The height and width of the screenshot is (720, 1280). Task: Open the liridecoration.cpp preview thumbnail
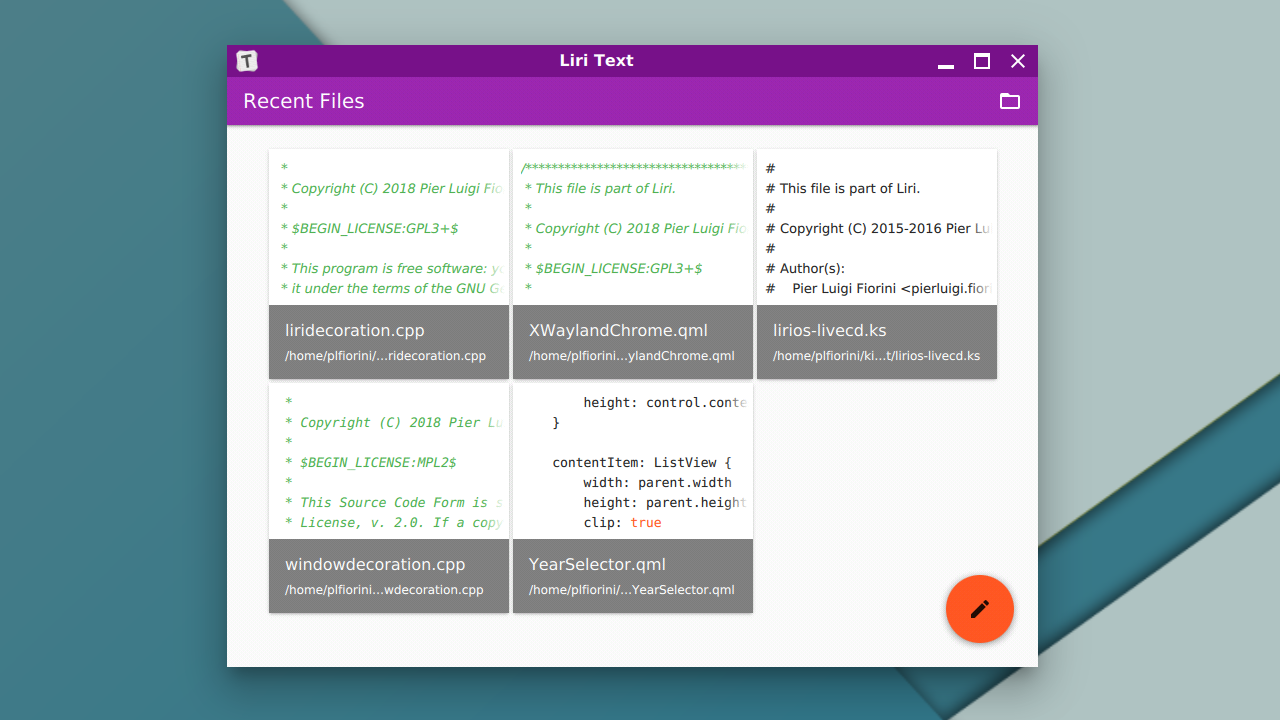click(x=389, y=227)
